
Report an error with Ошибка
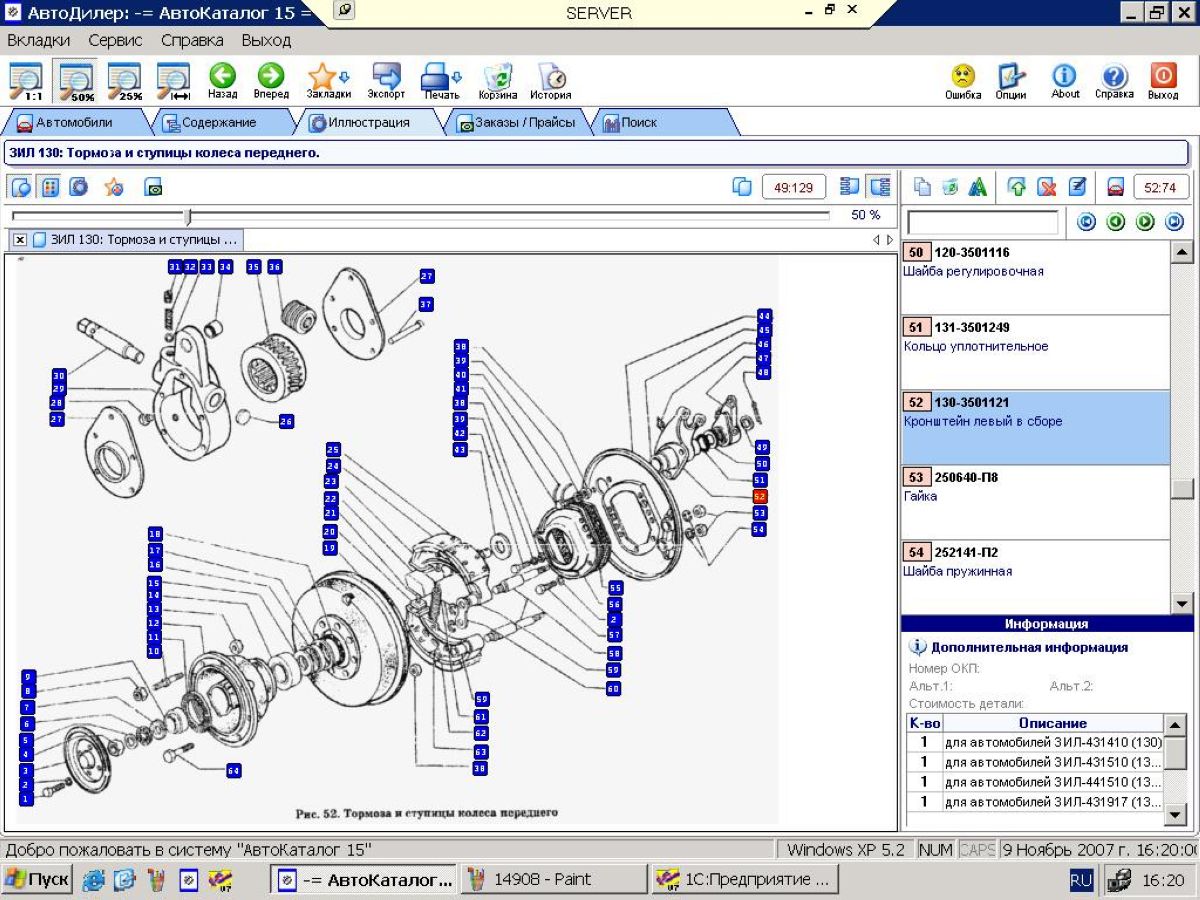click(x=963, y=81)
